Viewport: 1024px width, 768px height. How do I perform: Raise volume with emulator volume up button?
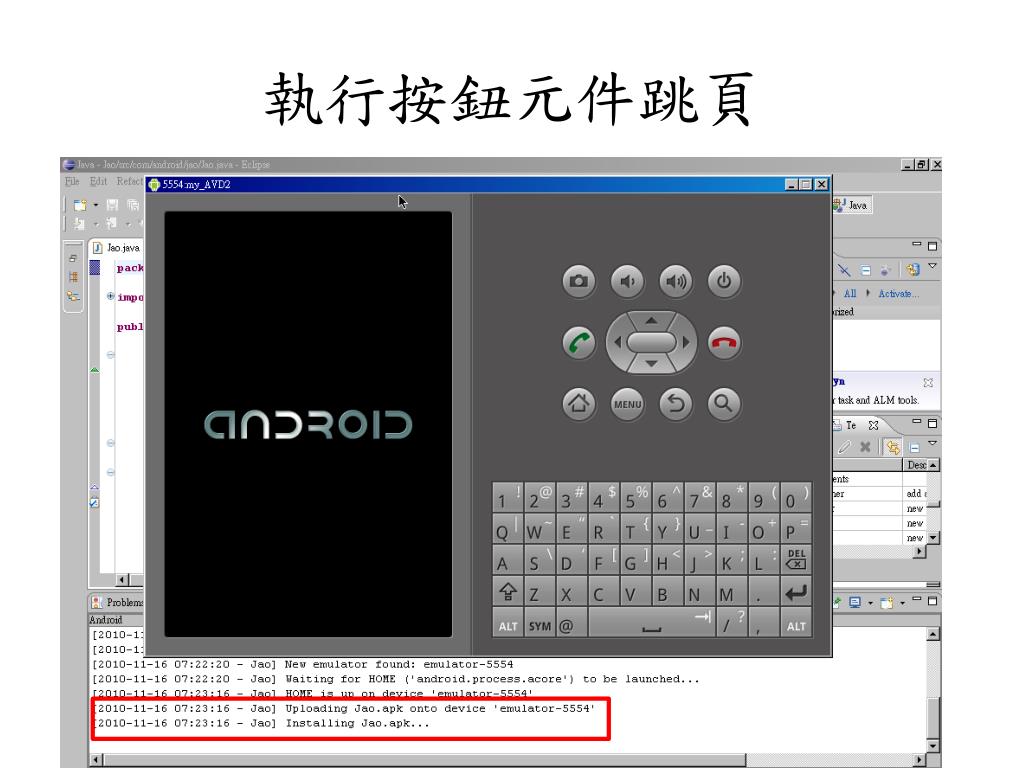pos(675,281)
